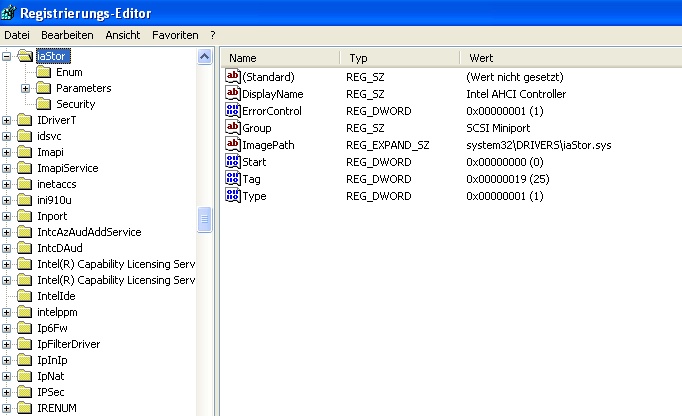682x416 pixels.
Task: Click the string icon beside ImagePath
Action: coord(233,144)
